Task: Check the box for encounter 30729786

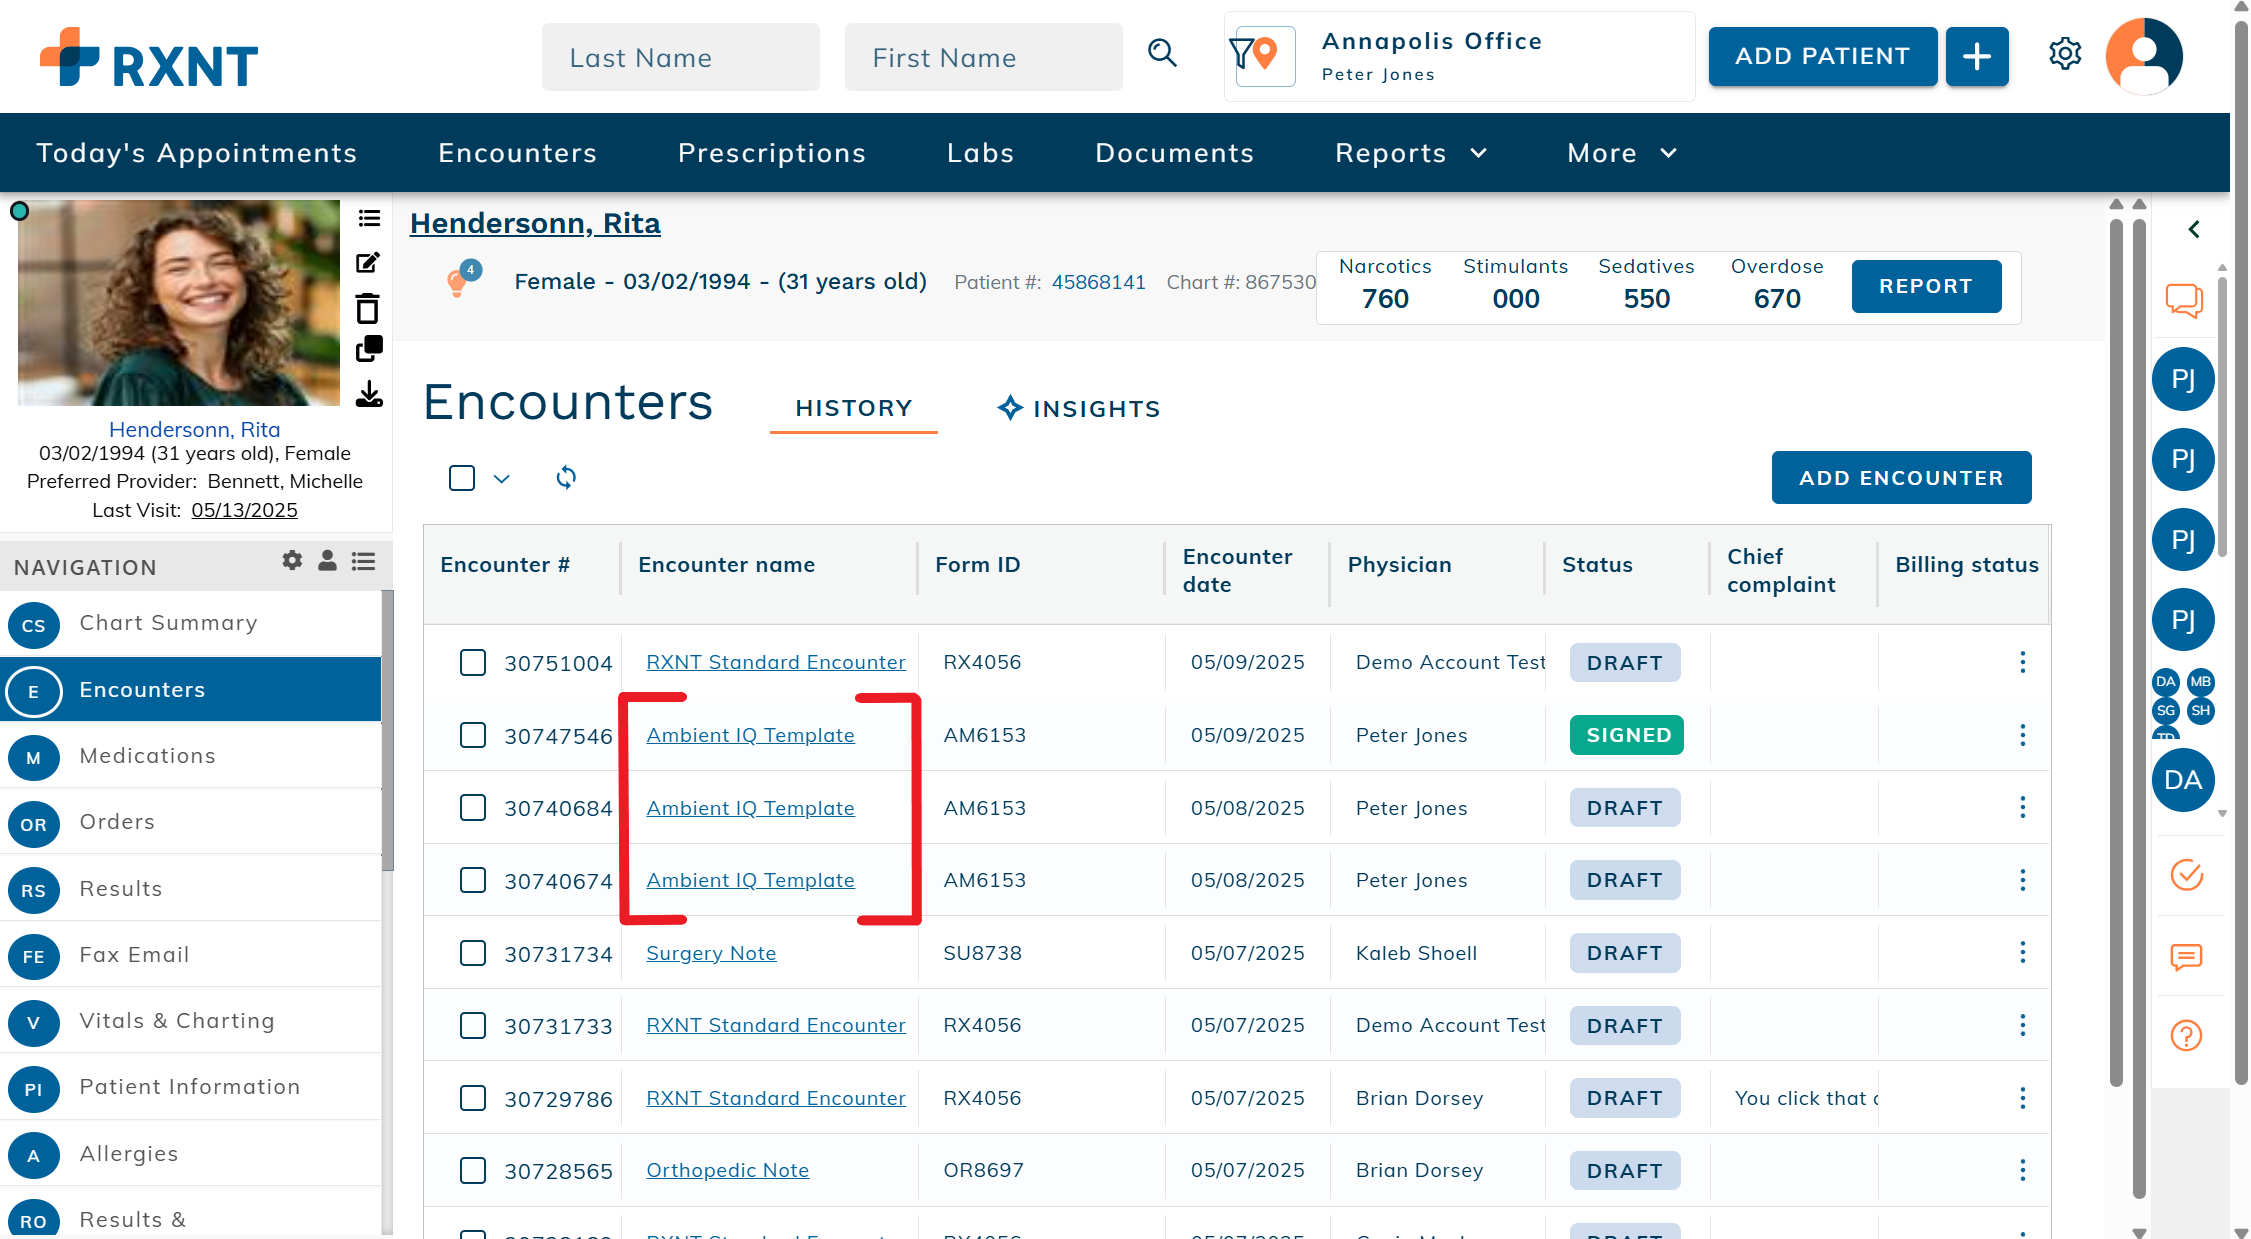Action: (x=473, y=1098)
